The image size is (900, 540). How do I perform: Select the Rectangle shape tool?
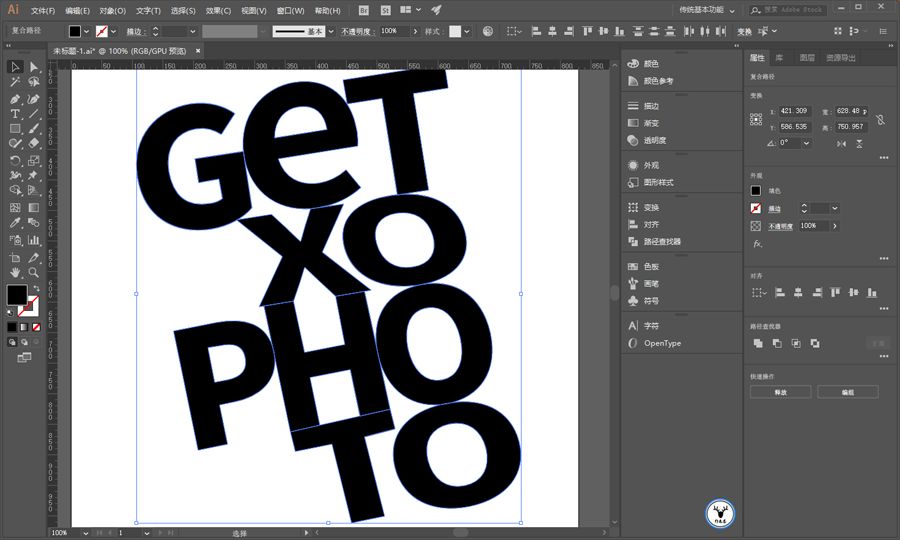pyautogui.click(x=15, y=129)
